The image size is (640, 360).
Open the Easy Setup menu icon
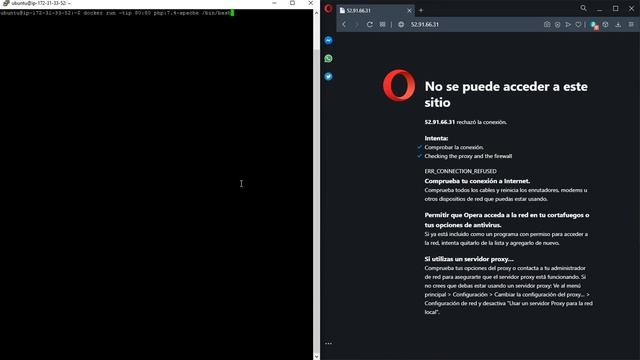coord(631,24)
